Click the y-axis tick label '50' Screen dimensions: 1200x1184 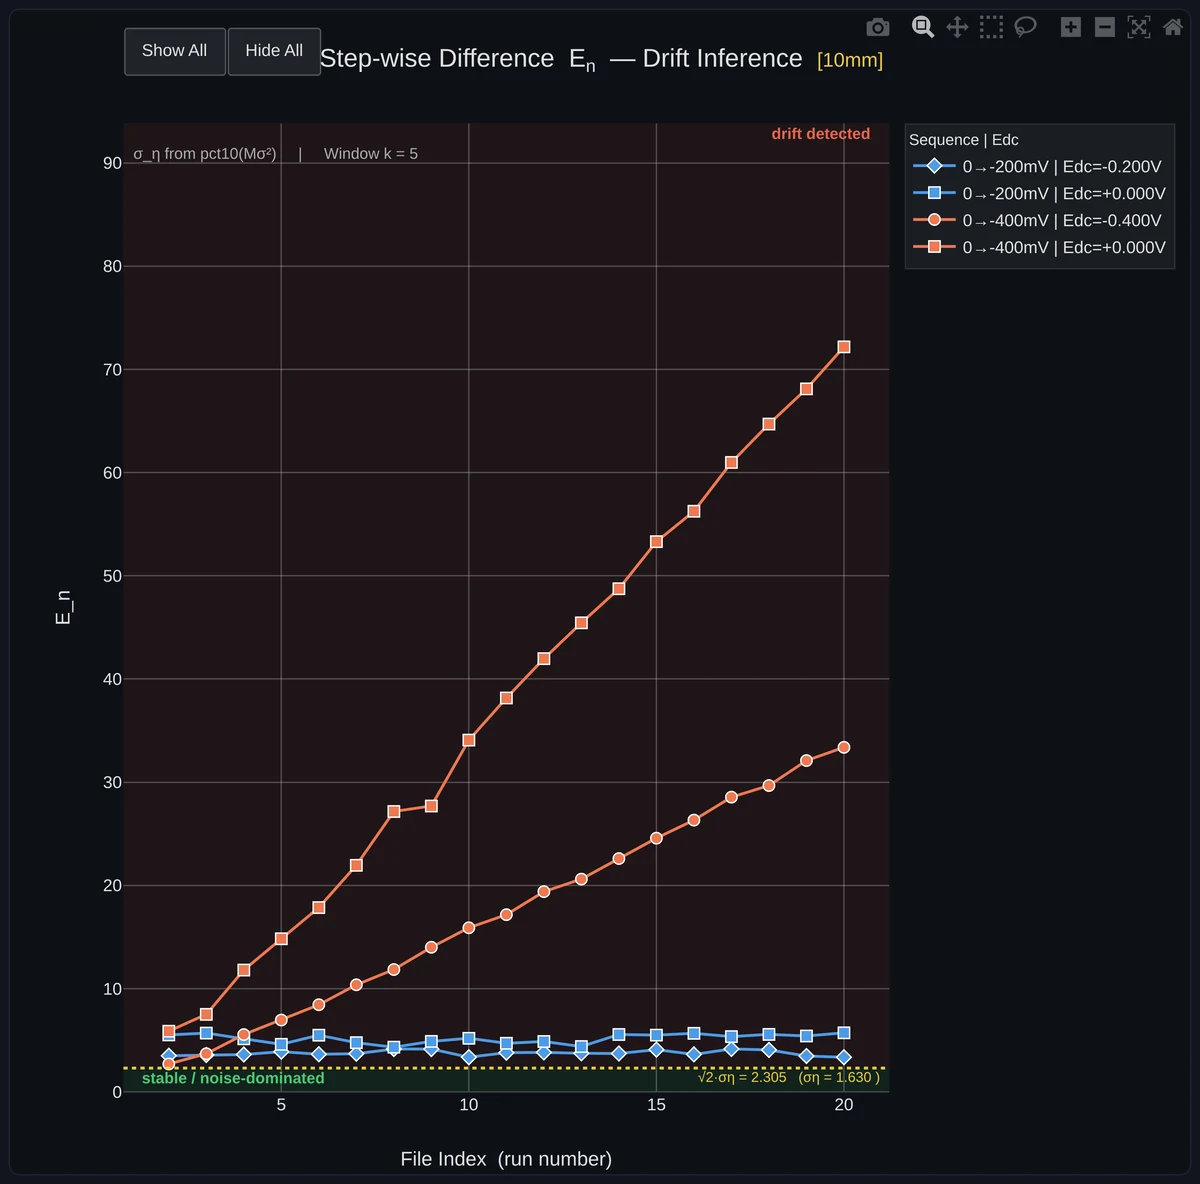[112, 576]
